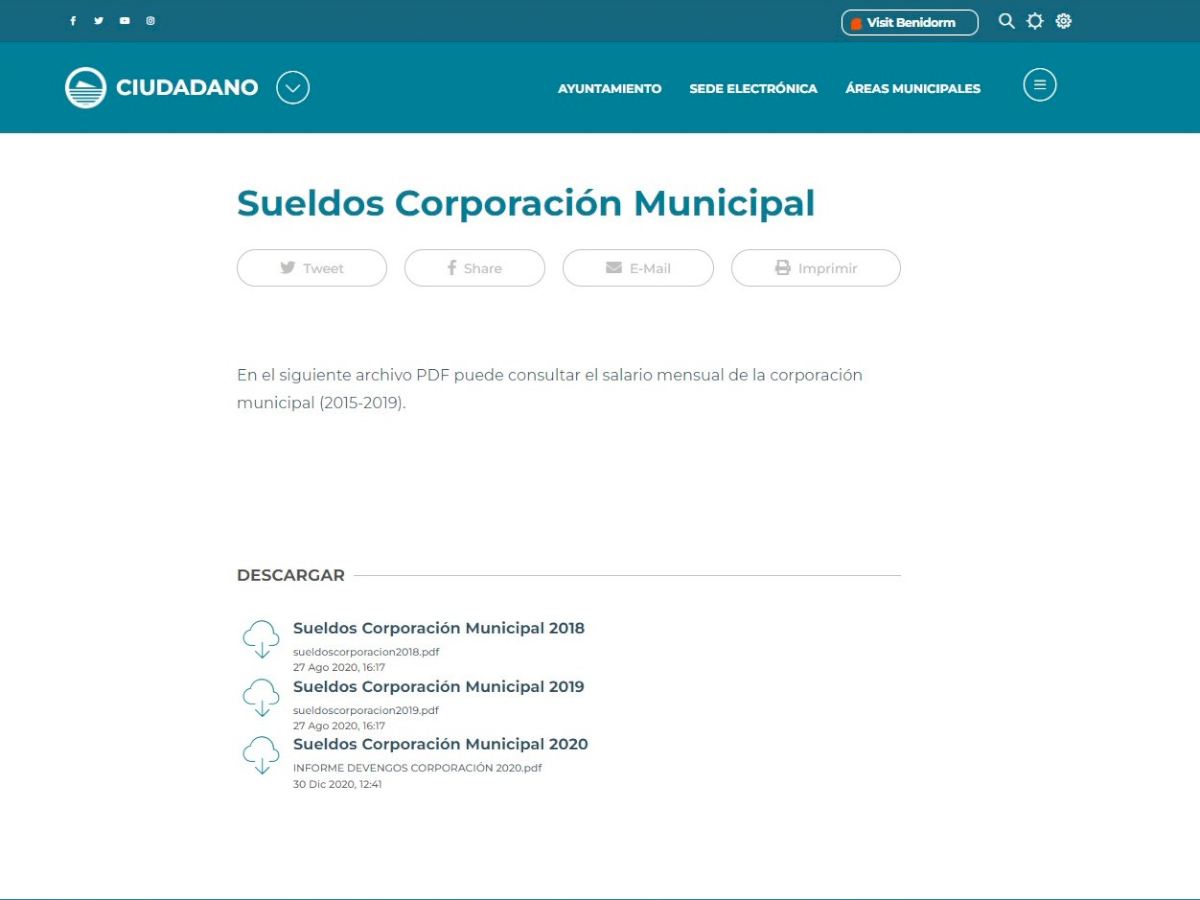Image resolution: width=1200 pixels, height=900 pixels.
Task: Click the Visit Benidorm button
Action: pos(909,22)
